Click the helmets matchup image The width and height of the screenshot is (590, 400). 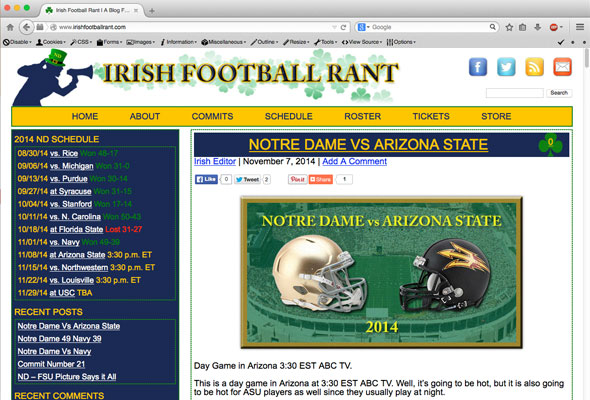pos(381,272)
